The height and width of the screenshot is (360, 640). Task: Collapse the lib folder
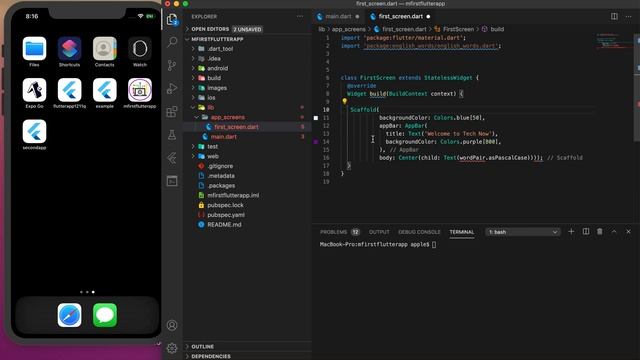coord(247,107)
